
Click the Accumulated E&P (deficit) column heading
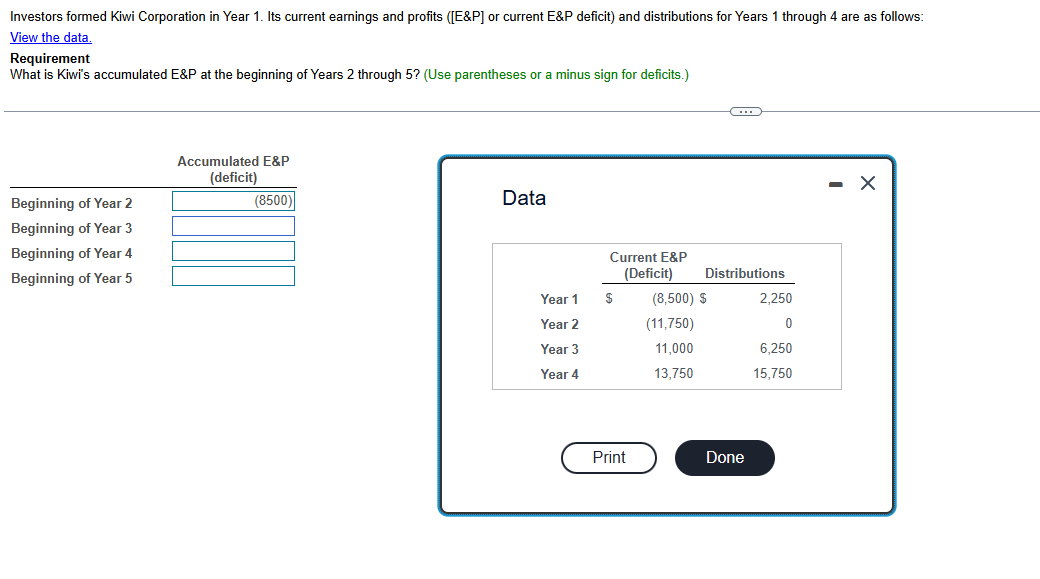(x=233, y=168)
